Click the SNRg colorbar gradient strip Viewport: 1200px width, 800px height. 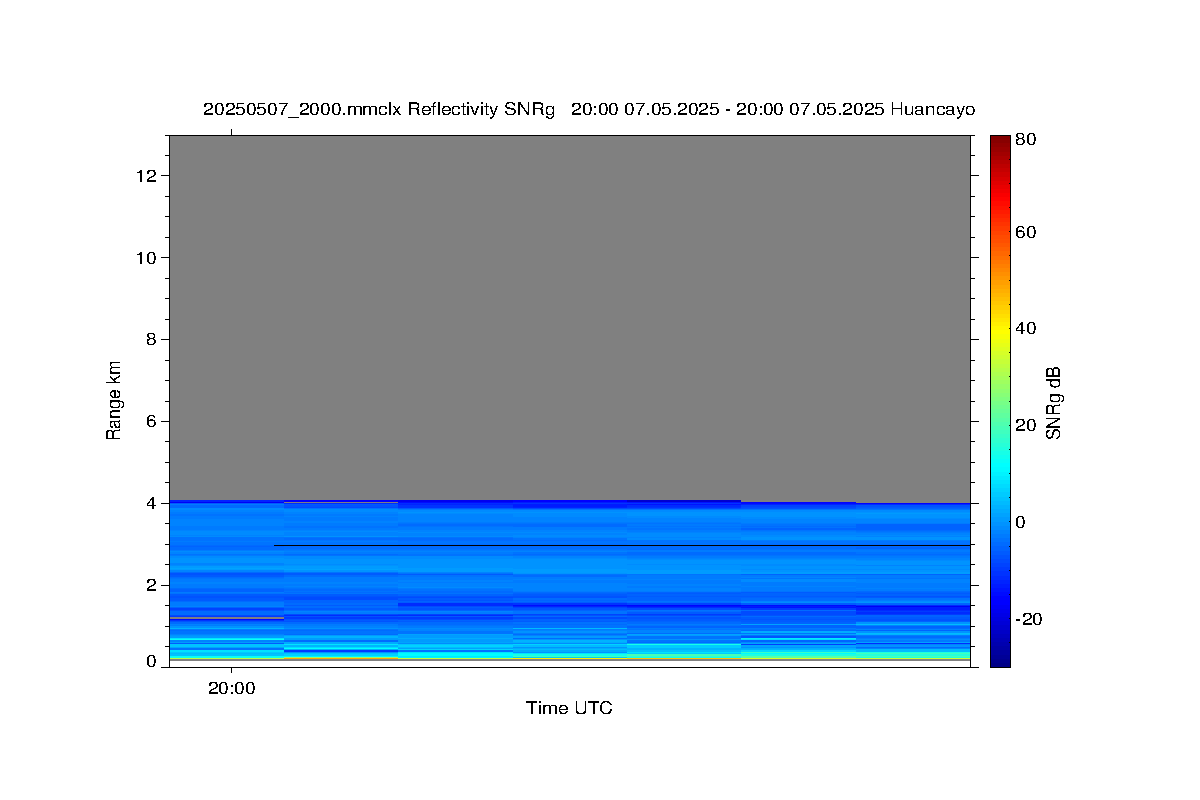point(1000,400)
